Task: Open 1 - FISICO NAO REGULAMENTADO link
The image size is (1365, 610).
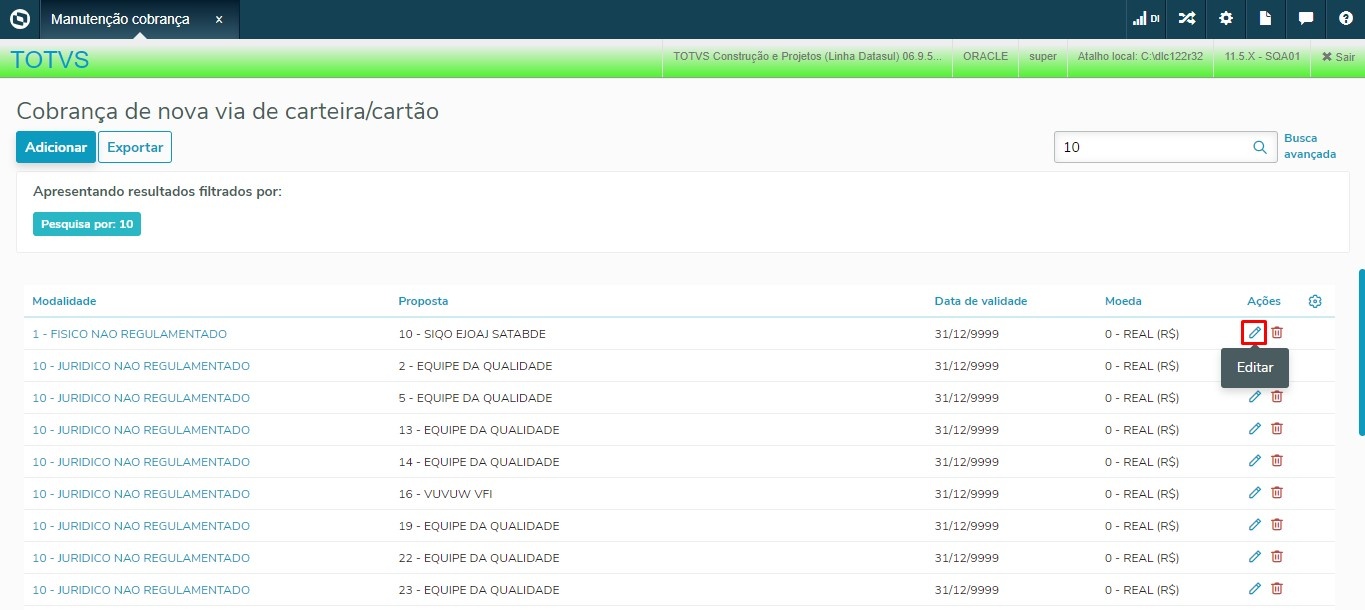Action: pos(130,334)
